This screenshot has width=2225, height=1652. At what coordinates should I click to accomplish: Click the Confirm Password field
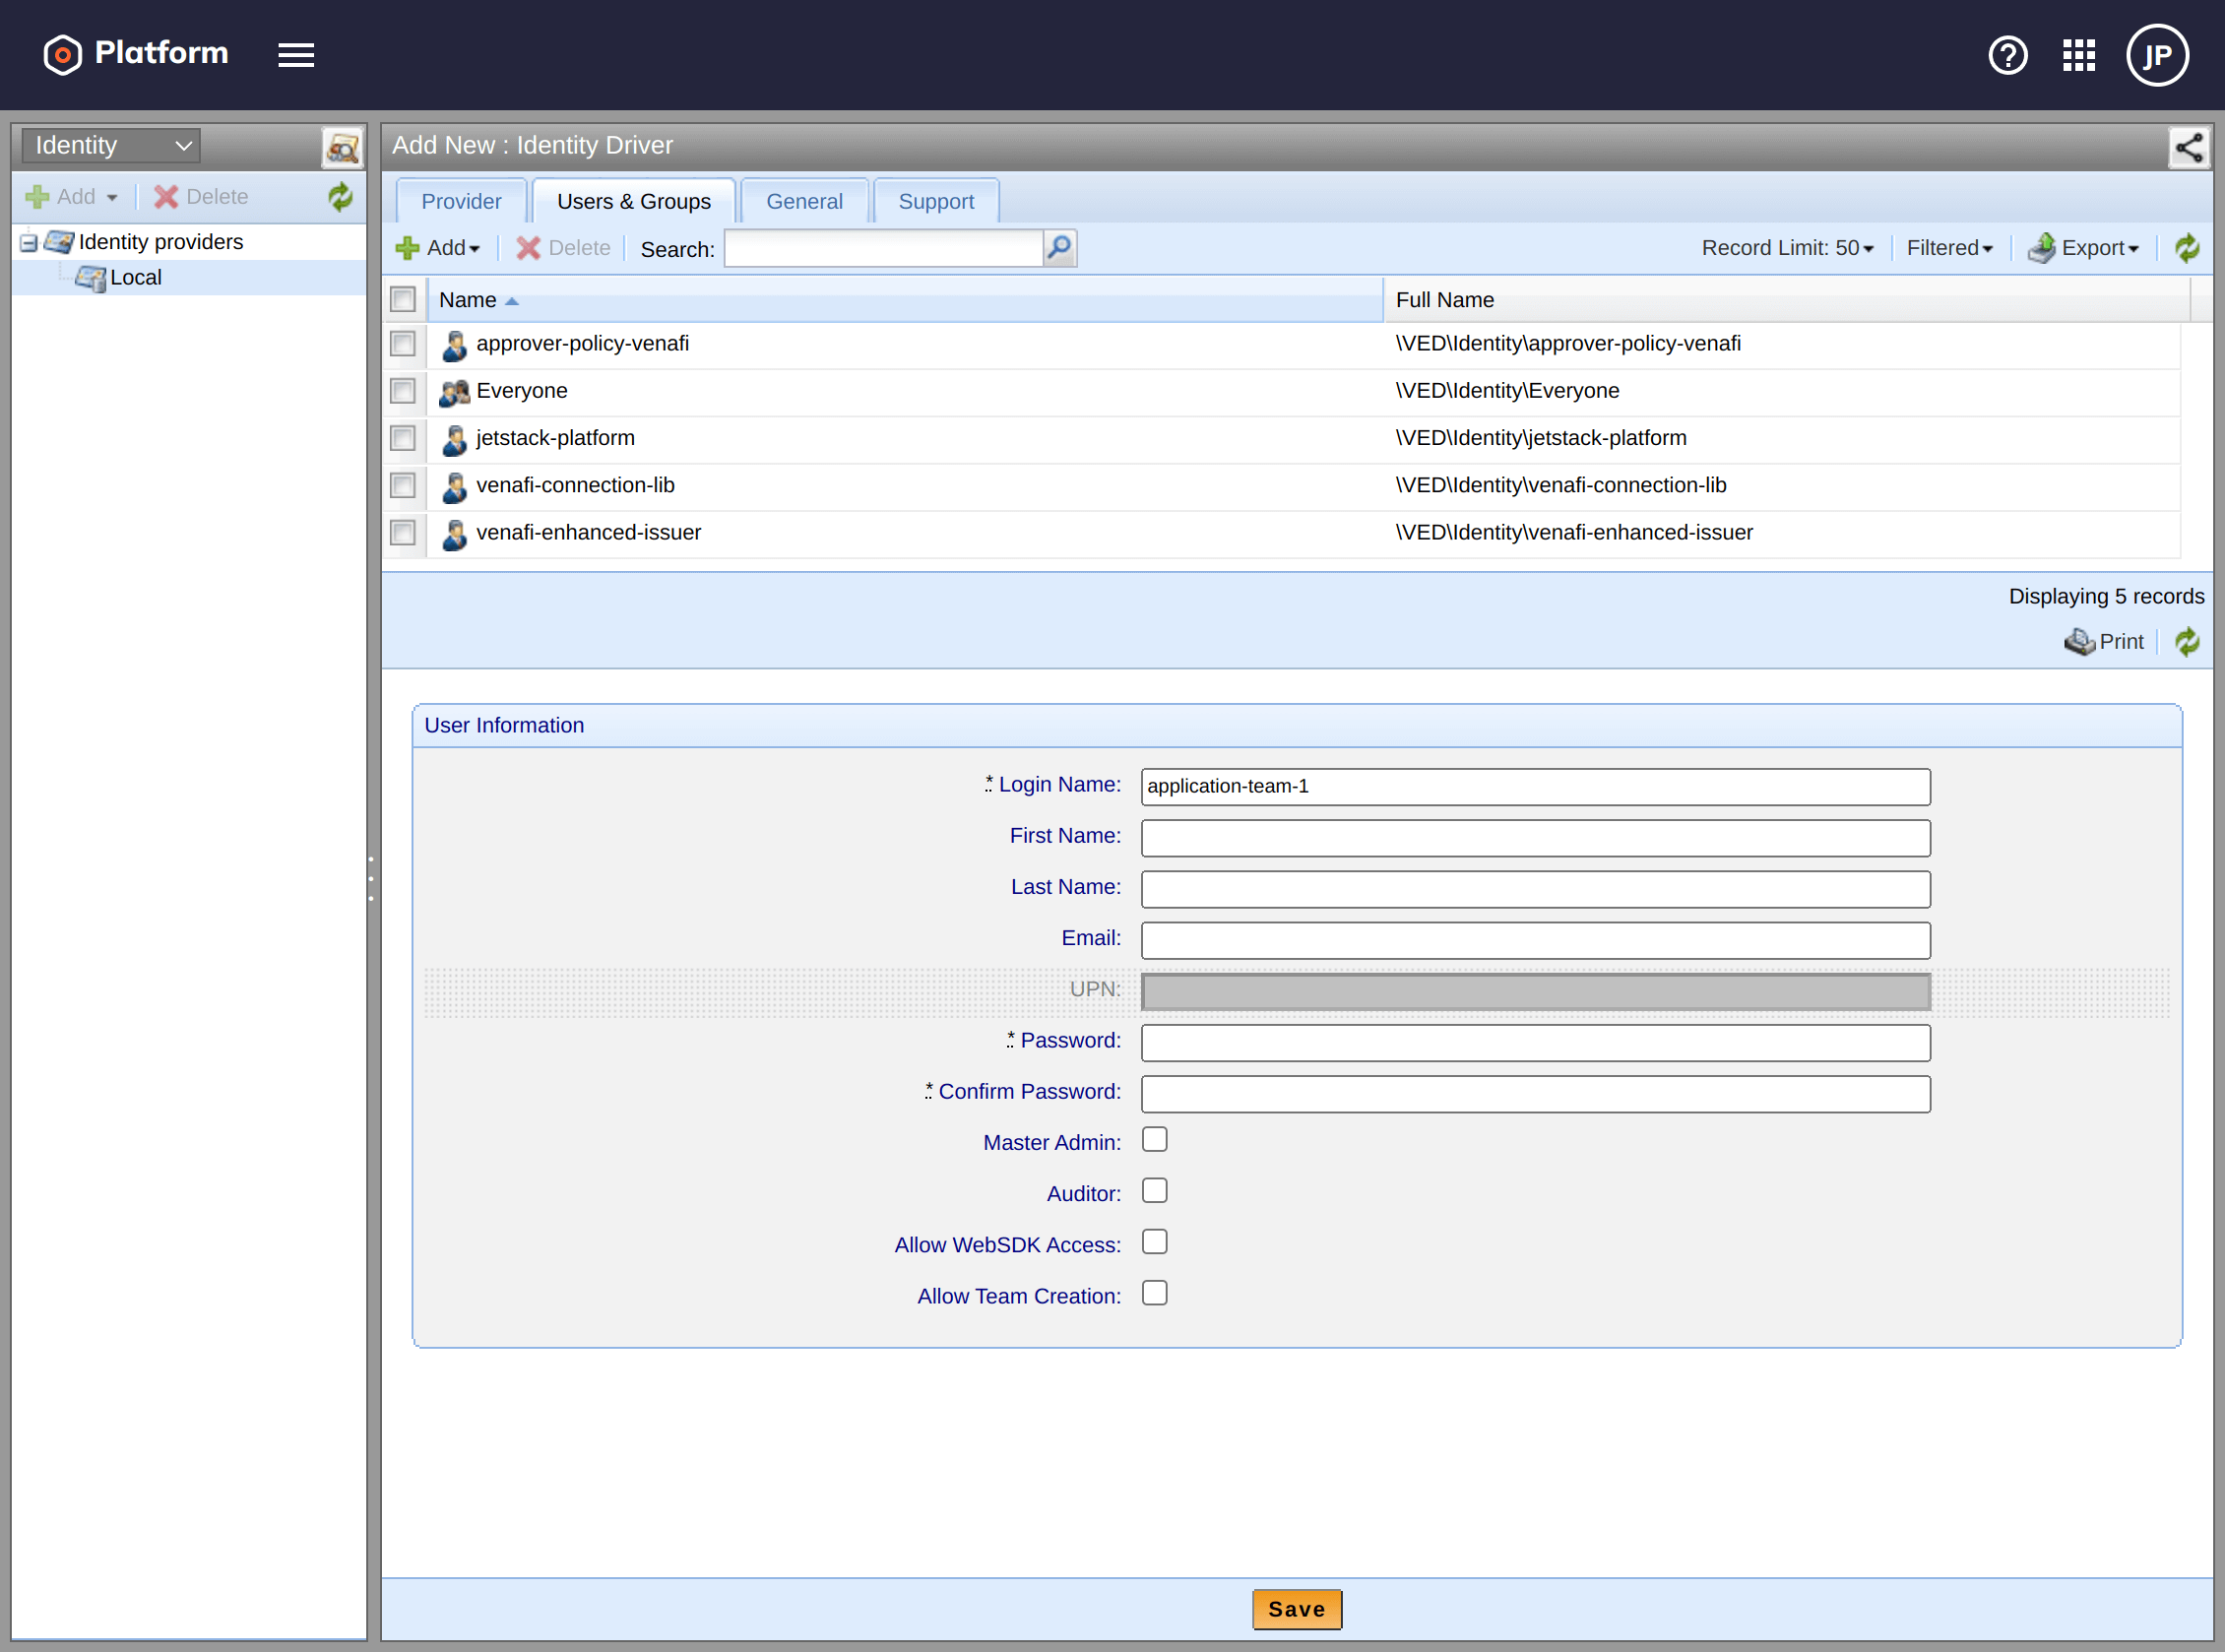click(1535, 1093)
